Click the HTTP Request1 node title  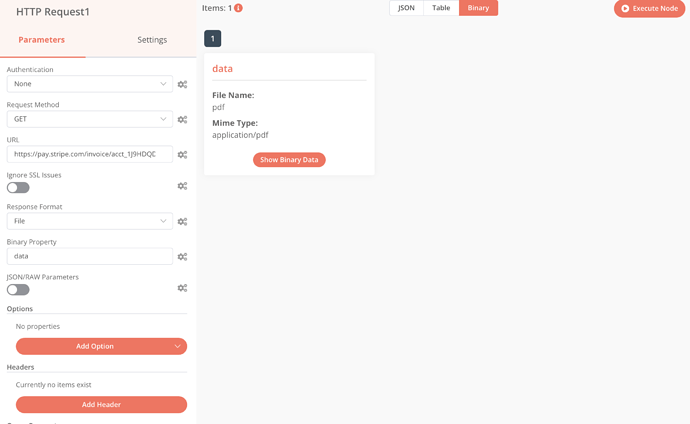pyautogui.click(x=53, y=12)
